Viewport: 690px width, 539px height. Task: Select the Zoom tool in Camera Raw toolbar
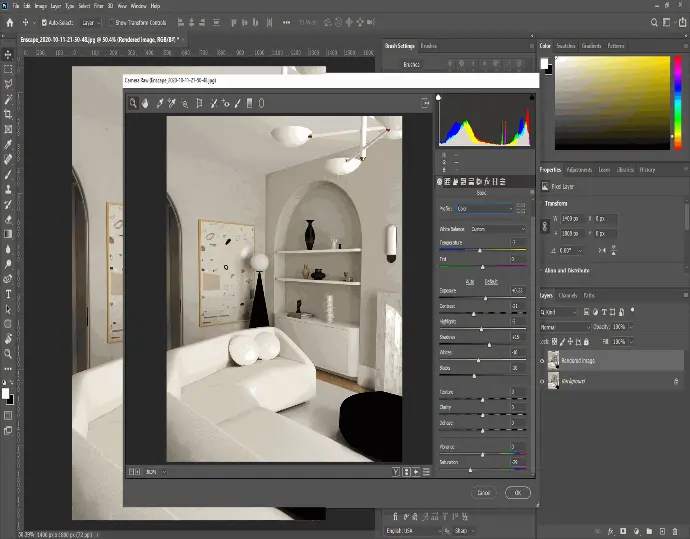(132, 102)
